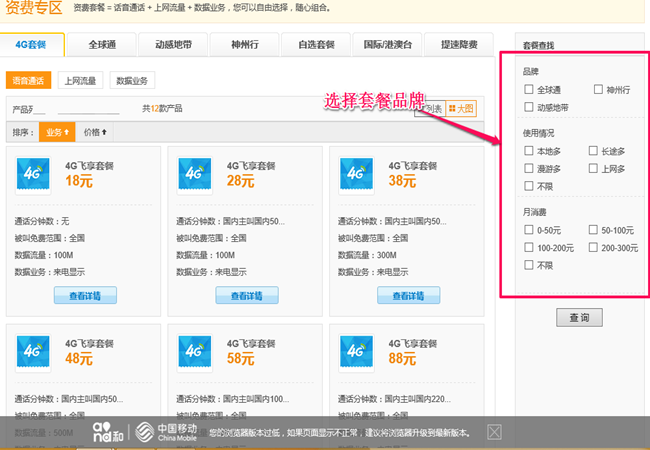Check the 动感地带 brand checkbox
This screenshot has height=450, width=650.
(529, 107)
